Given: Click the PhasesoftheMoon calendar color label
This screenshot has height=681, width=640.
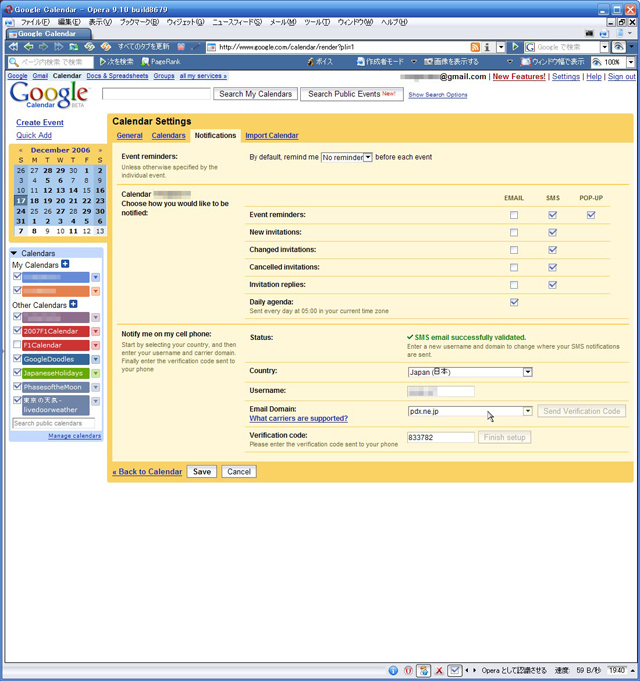Looking at the screenshot, I should [56, 387].
